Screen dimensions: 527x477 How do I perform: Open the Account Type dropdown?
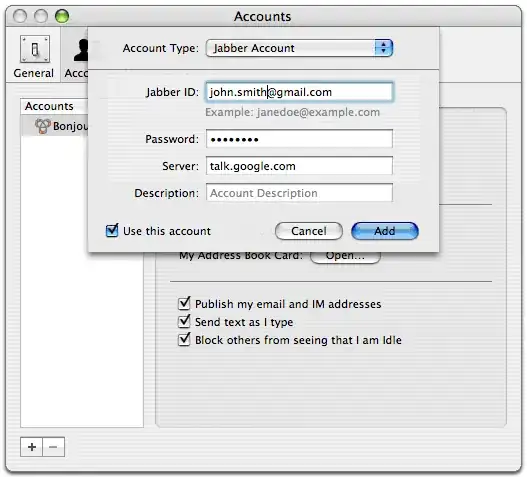pos(299,48)
